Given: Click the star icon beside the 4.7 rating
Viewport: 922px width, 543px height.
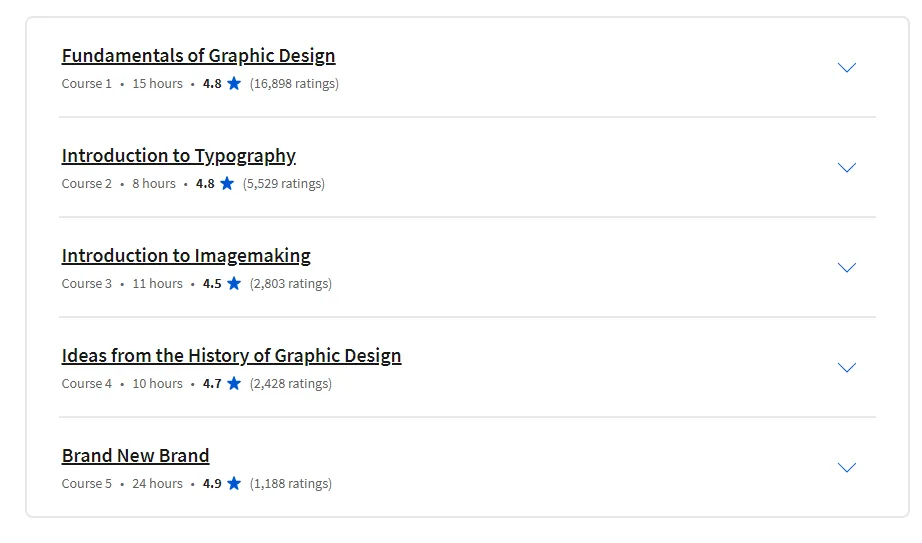Looking at the screenshot, I should coord(234,384).
